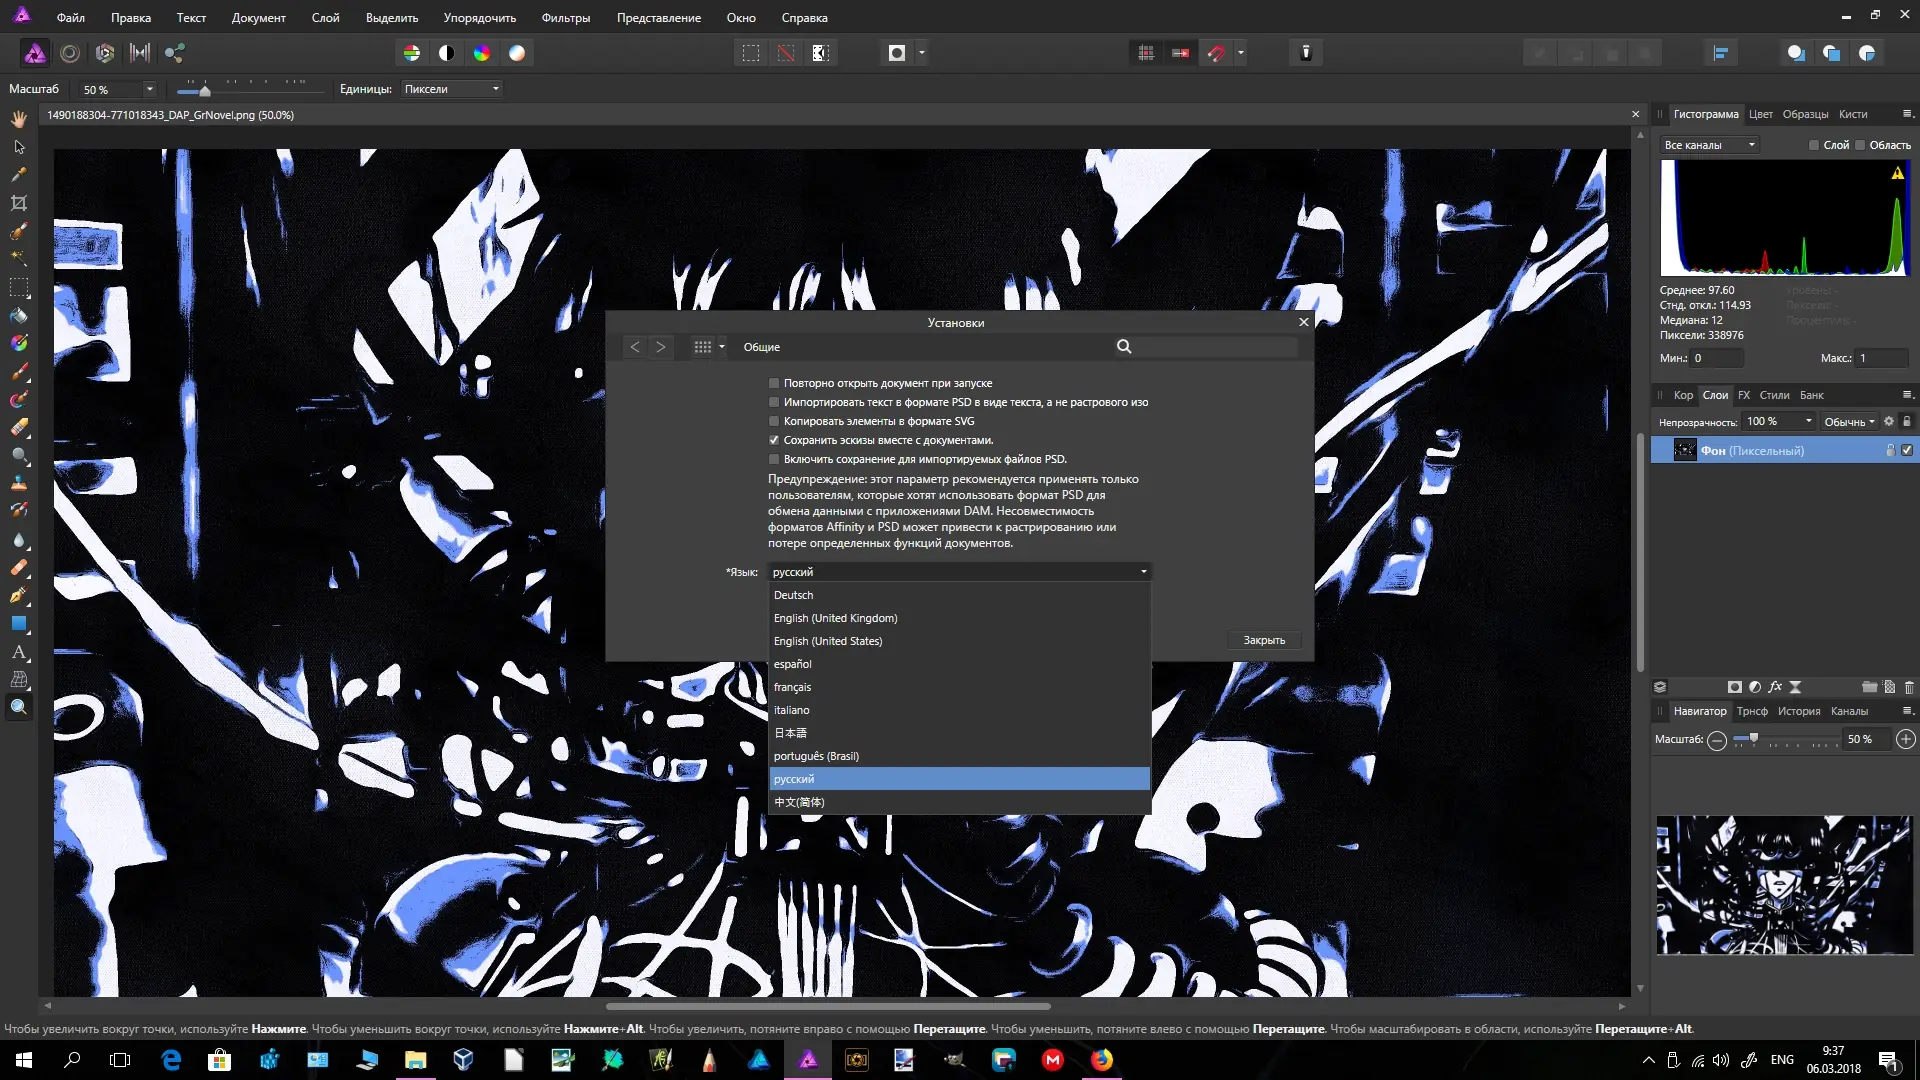Image resolution: width=1920 pixels, height=1080 pixels.
Task: Uncheck 'Сохранить эскизы вместе с документами'
Action: 773,440
